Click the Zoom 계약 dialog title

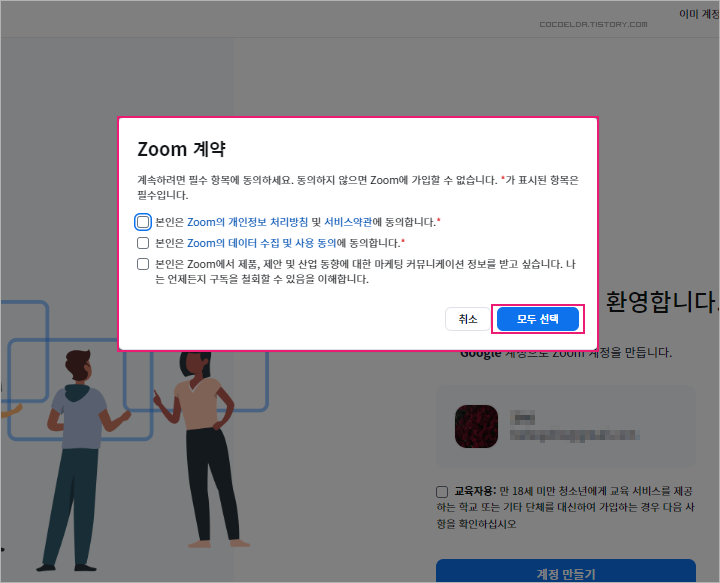tap(181, 149)
